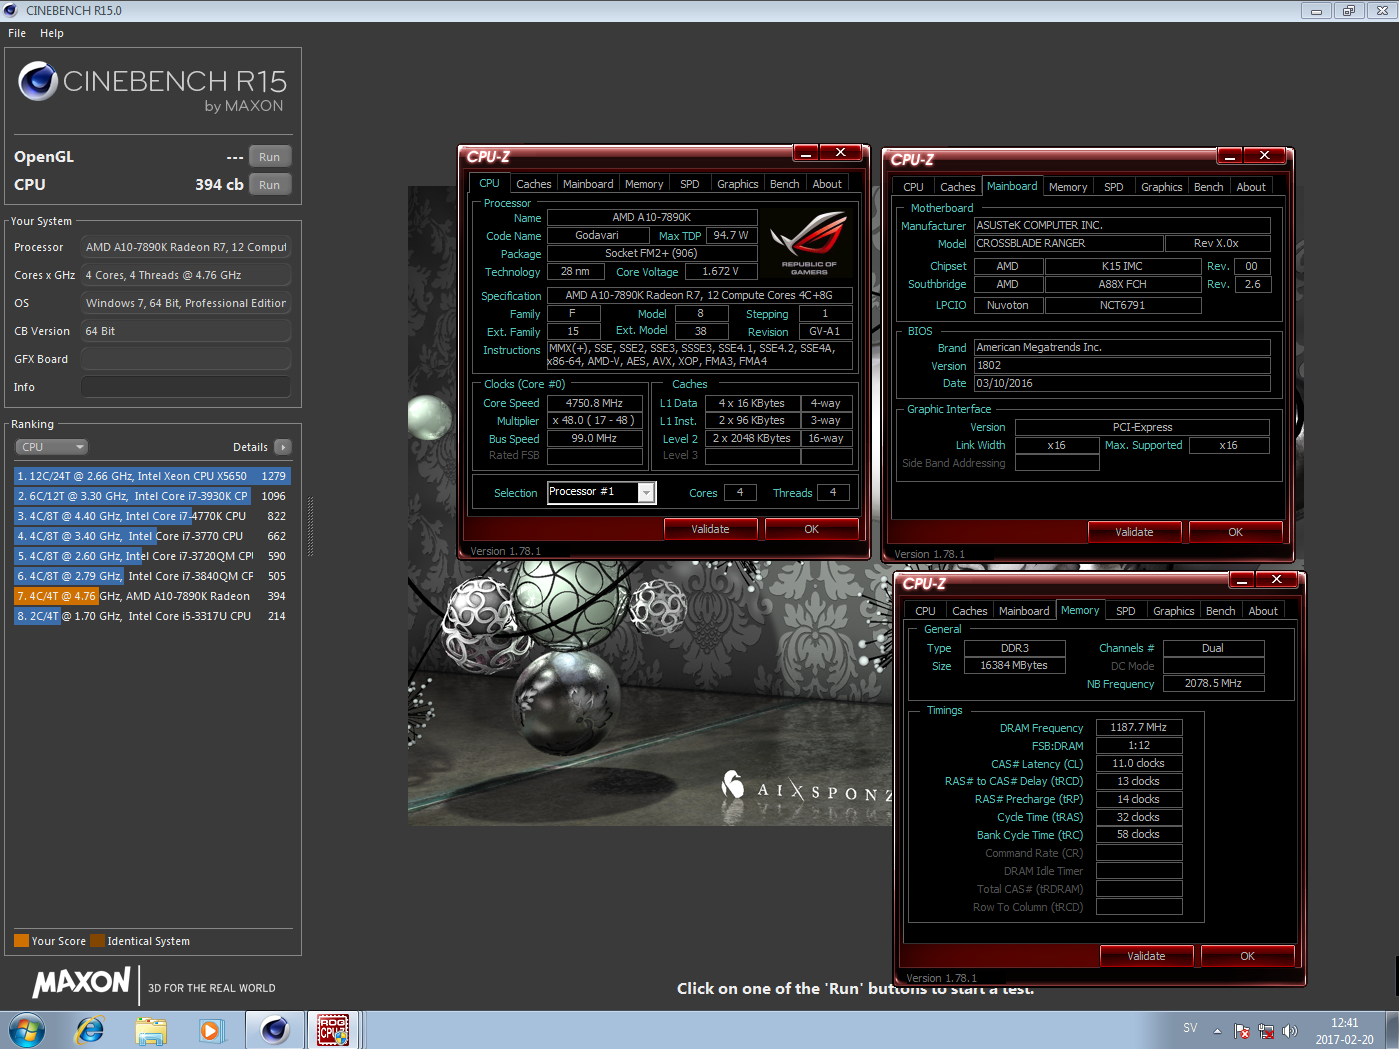1399x1049 pixels.
Task: Open the File Explorer taskbar icon
Action: [151, 1030]
